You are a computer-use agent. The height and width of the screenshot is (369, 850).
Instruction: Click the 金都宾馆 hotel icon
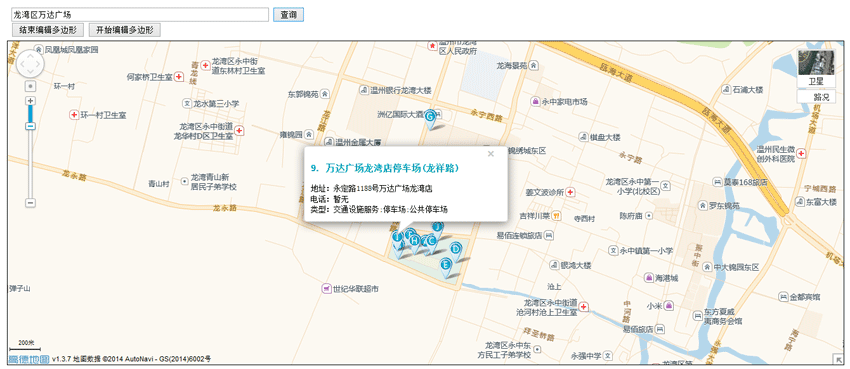(x=783, y=297)
